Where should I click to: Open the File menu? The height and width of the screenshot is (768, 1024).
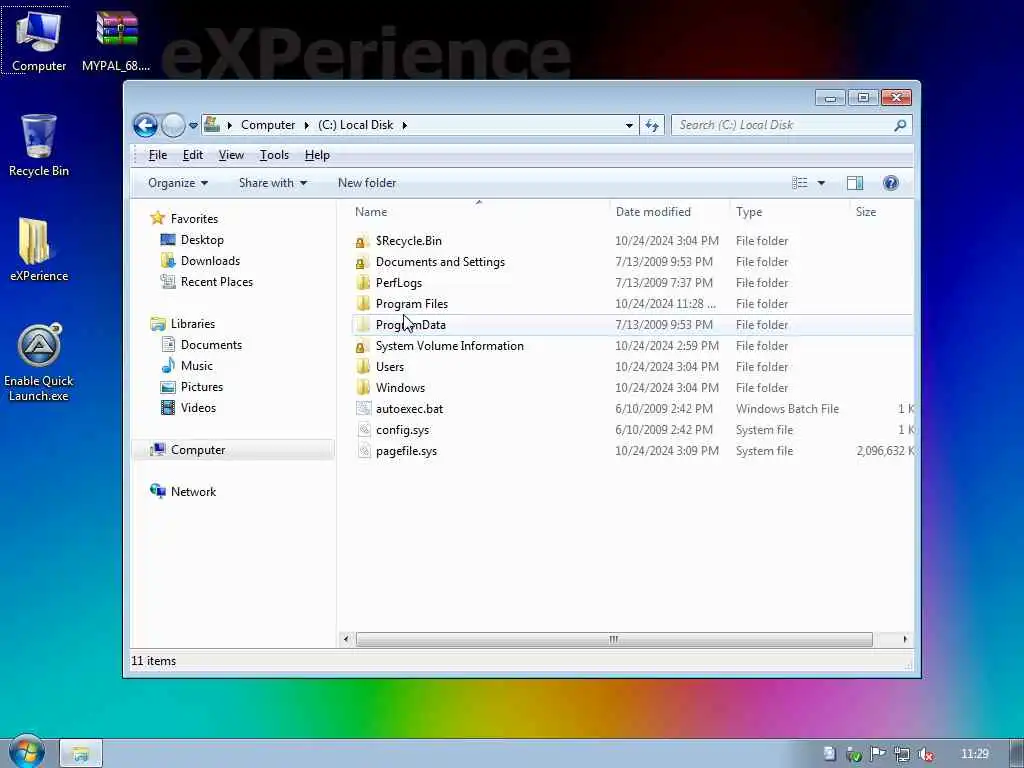pyautogui.click(x=157, y=155)
